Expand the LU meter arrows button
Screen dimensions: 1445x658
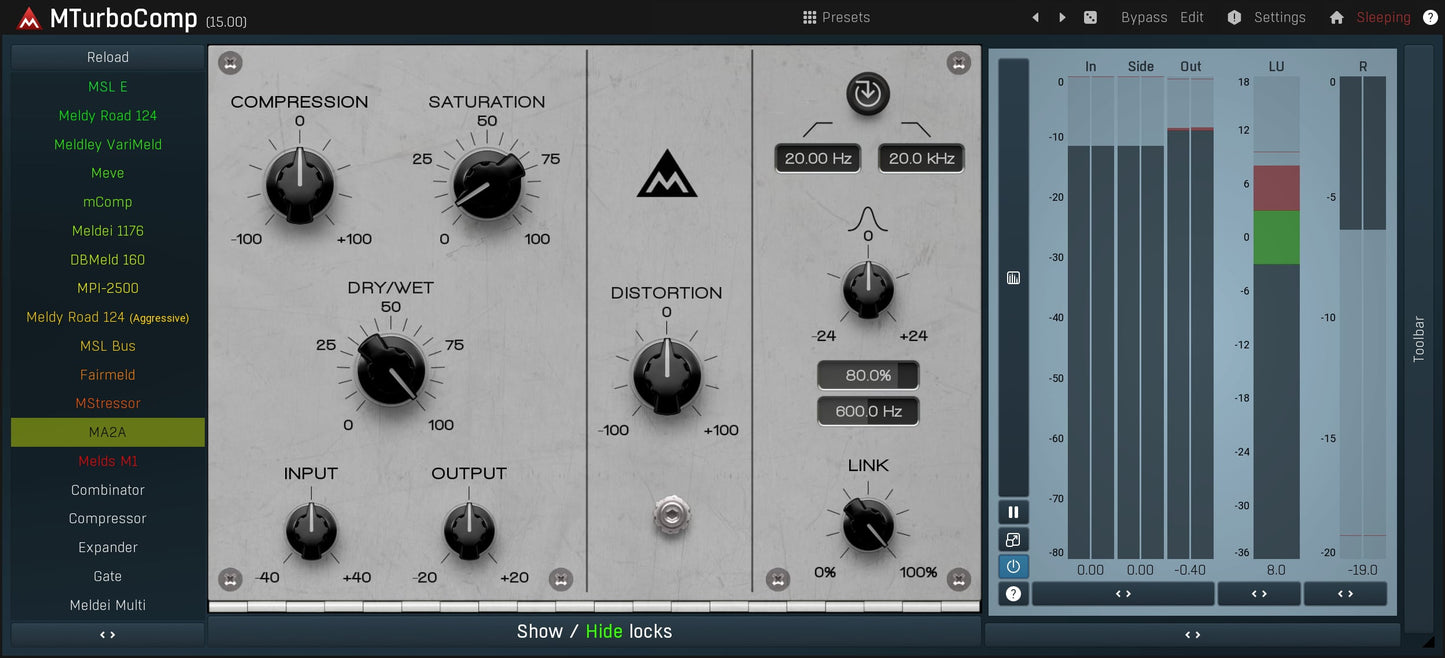pos(1258,594)
